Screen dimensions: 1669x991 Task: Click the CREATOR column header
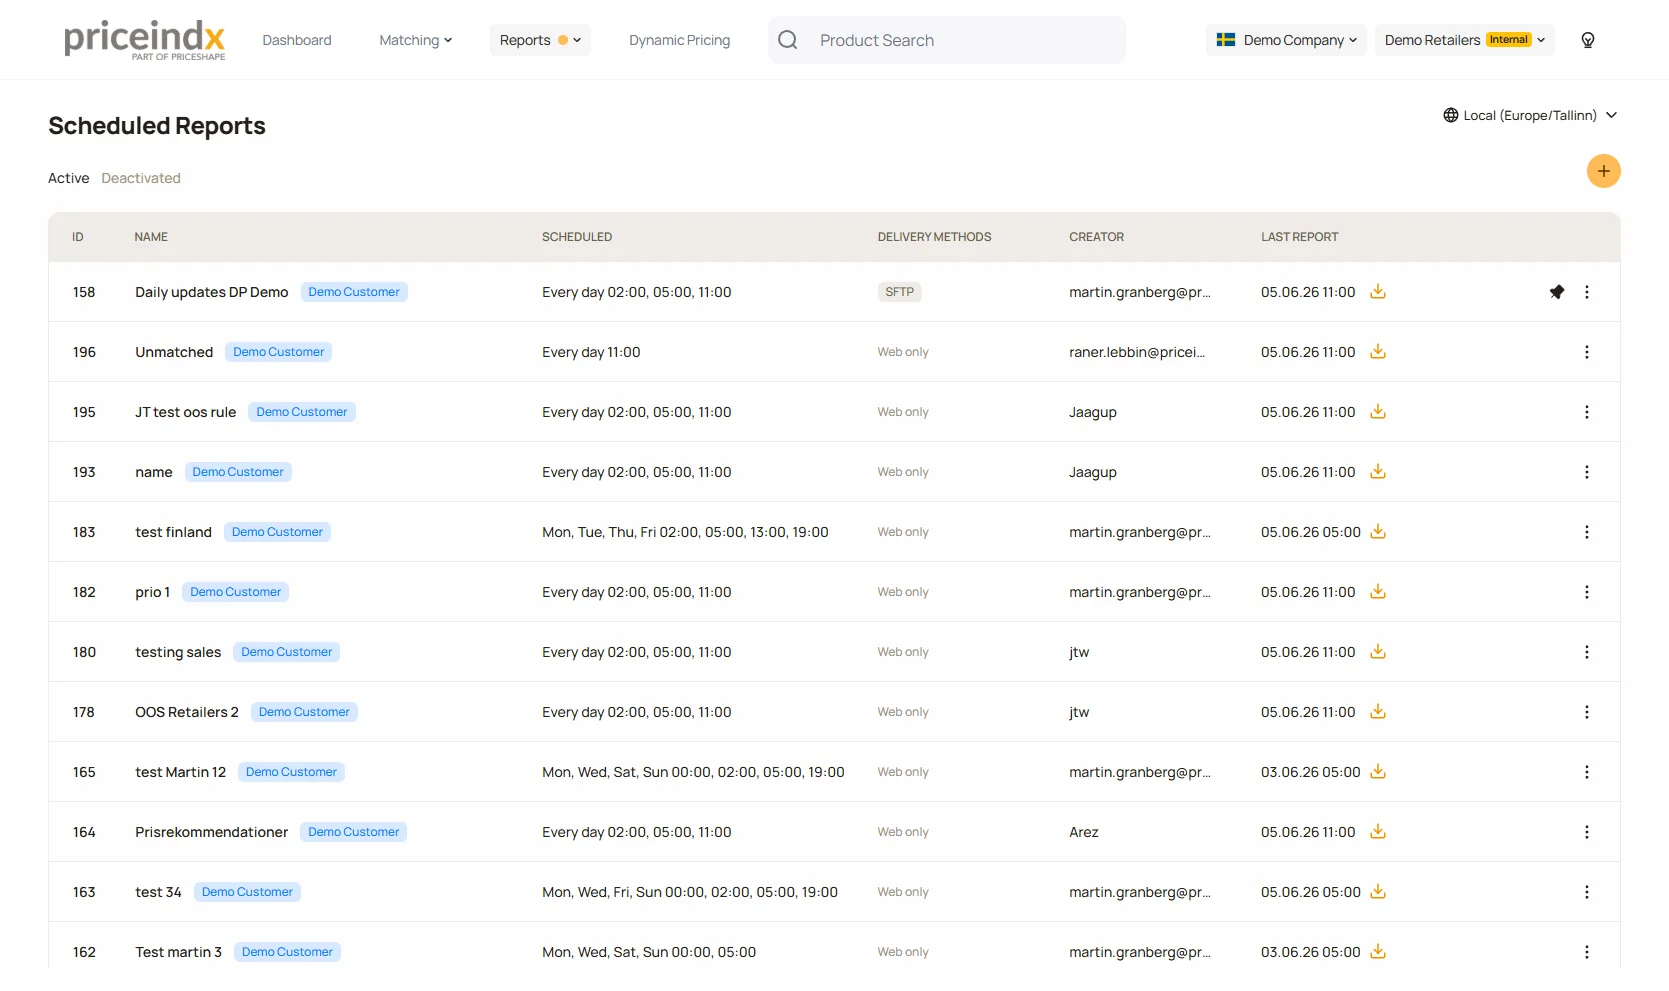click(x=1096, y=237)
